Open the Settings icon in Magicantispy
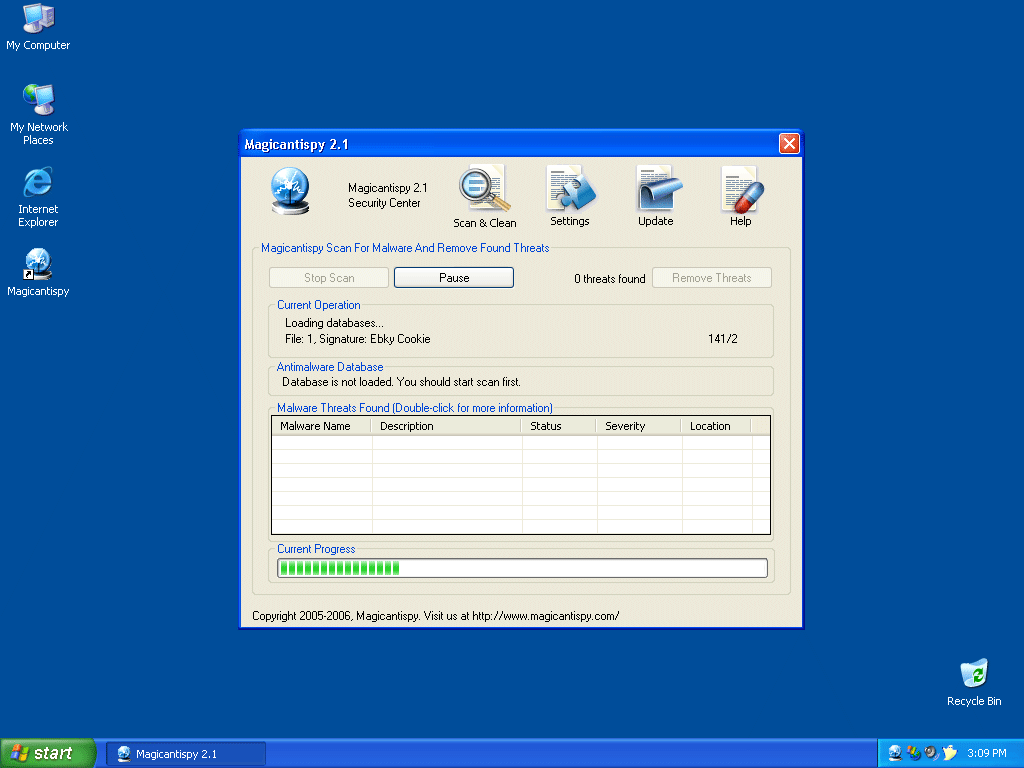Image resolution: width=1024 pixels, height=768 pixels. coord(570,189)
